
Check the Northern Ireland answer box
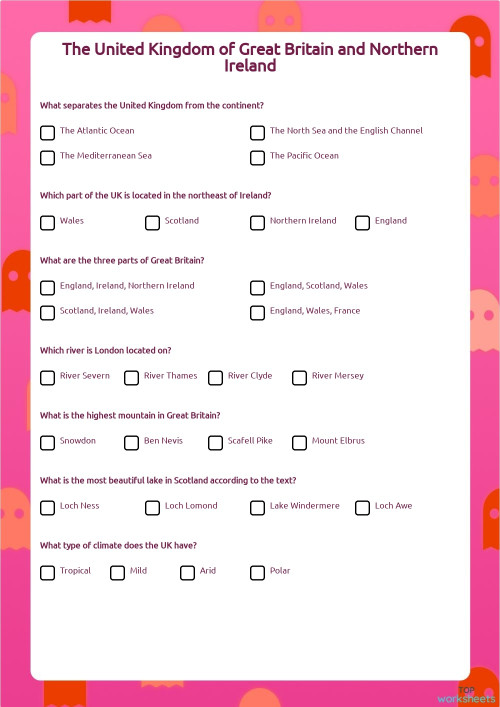coord(257,223)
